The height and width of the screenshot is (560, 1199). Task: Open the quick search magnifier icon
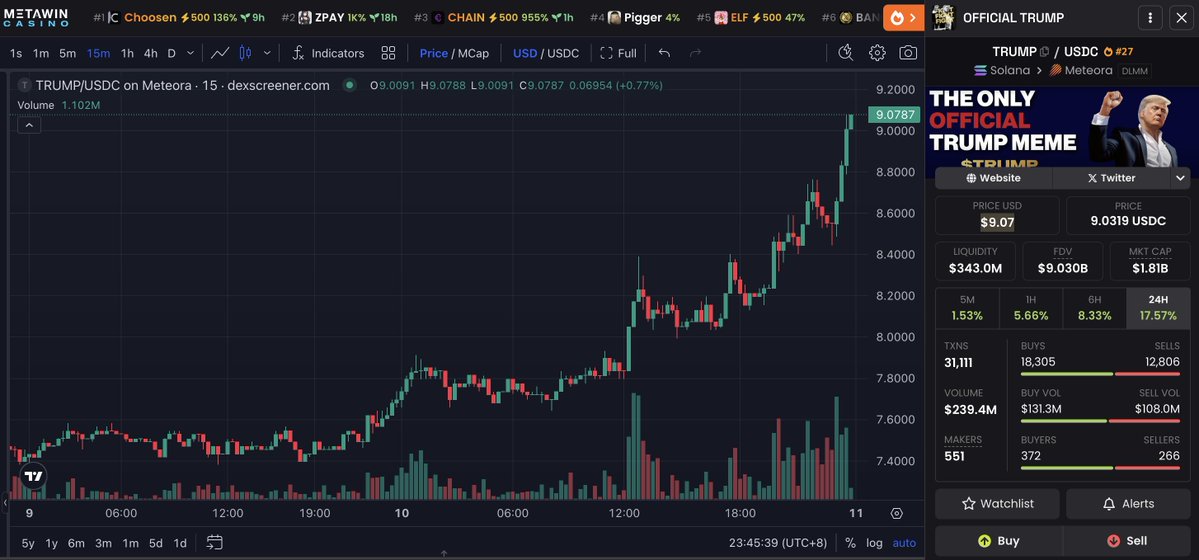846,53
